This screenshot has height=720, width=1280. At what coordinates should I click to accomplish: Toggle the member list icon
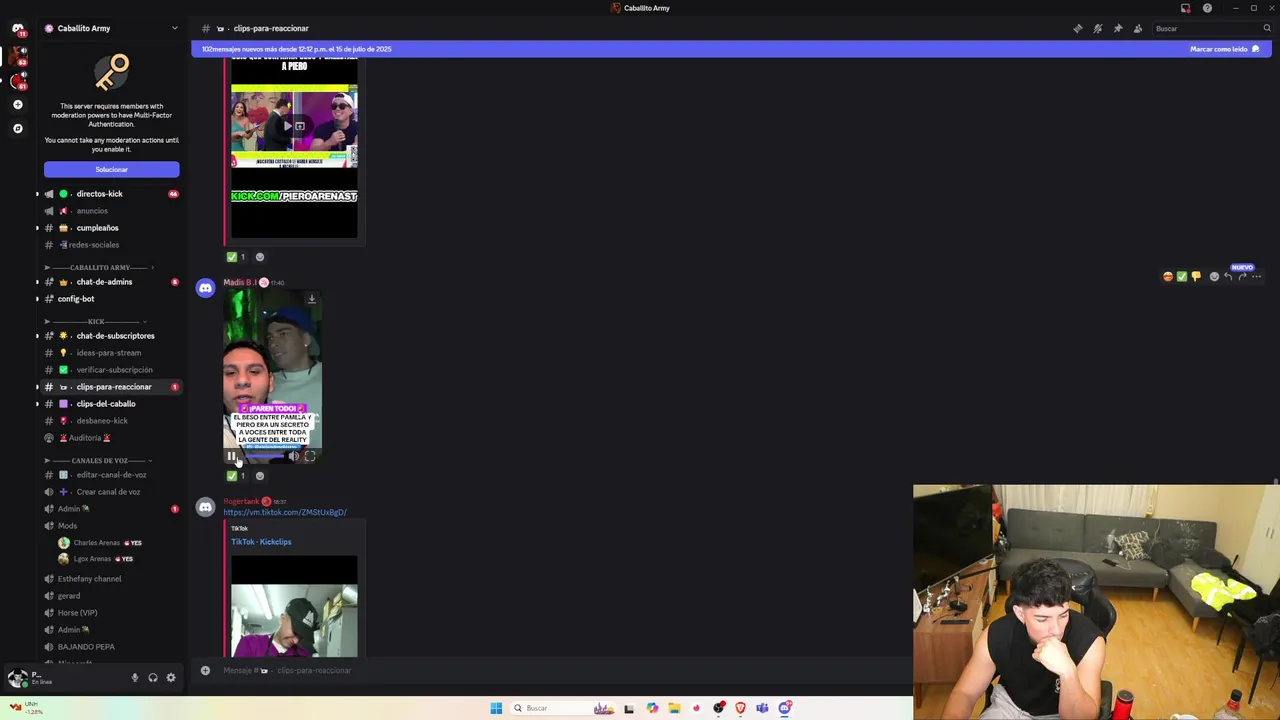click(x=1137, y=28)
